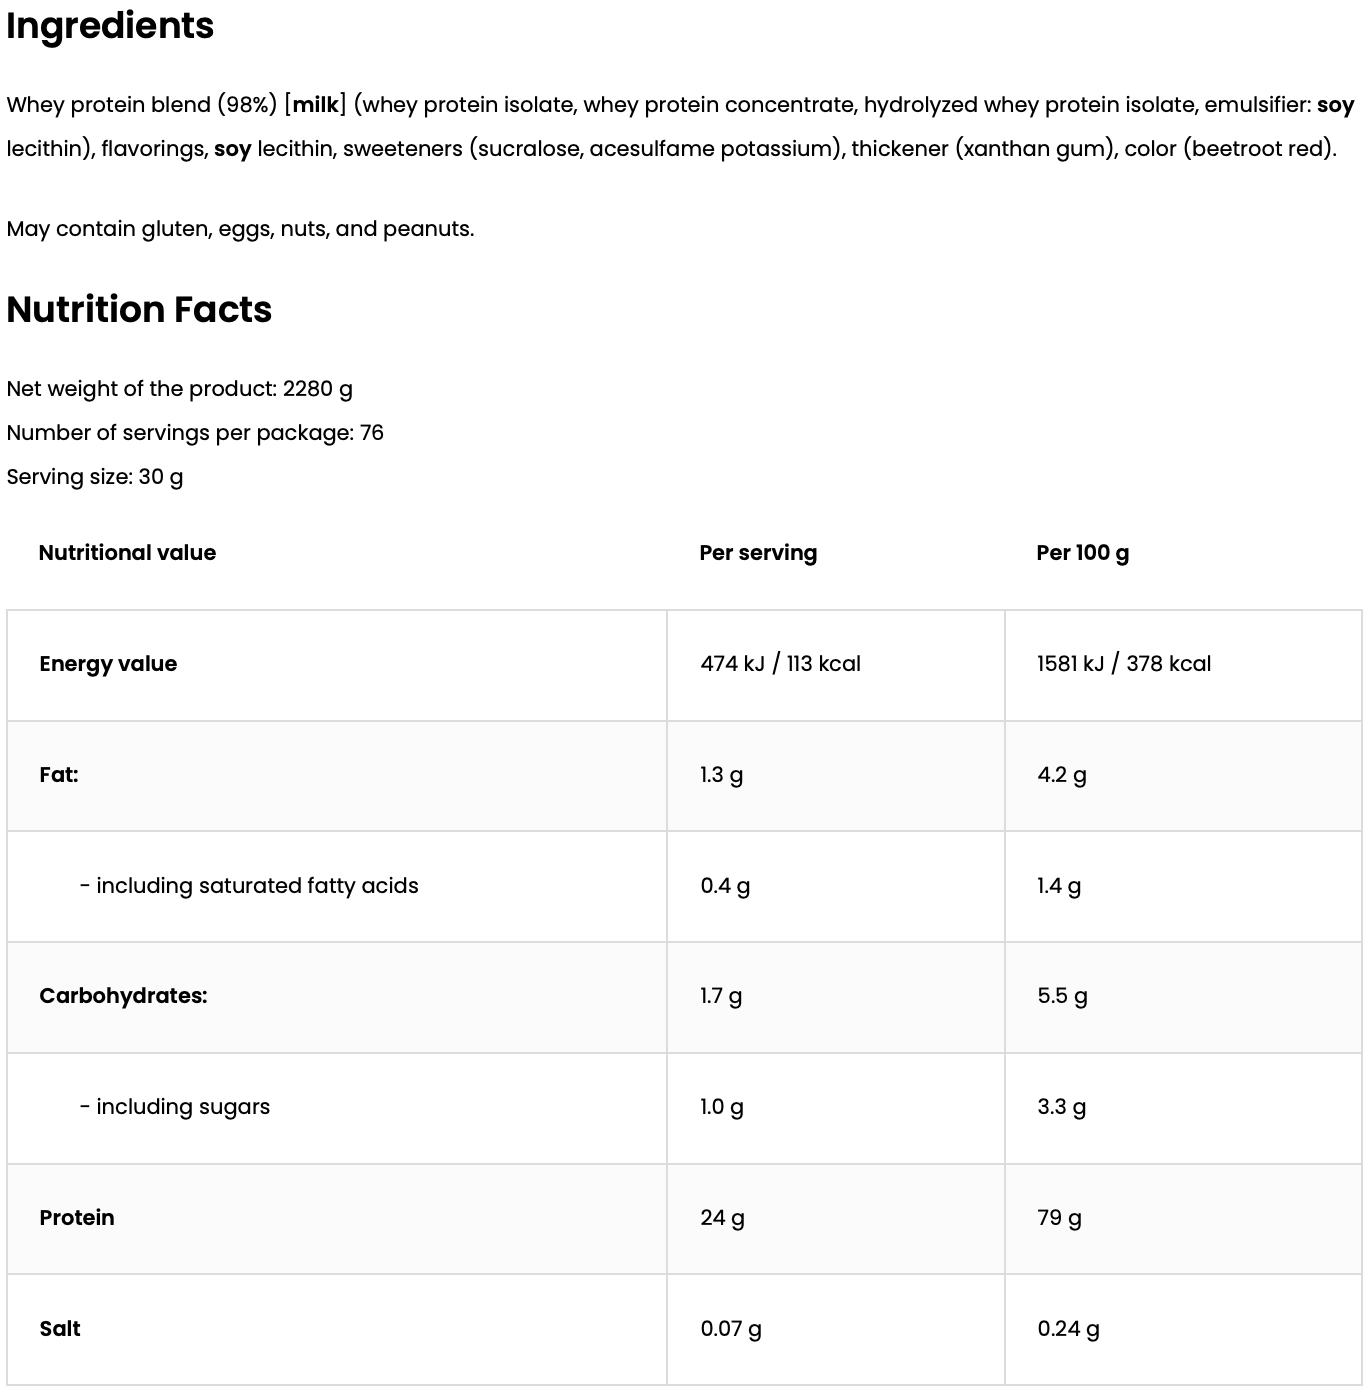Click the allergen warning about gluten and eggs

tap(240, 229)
